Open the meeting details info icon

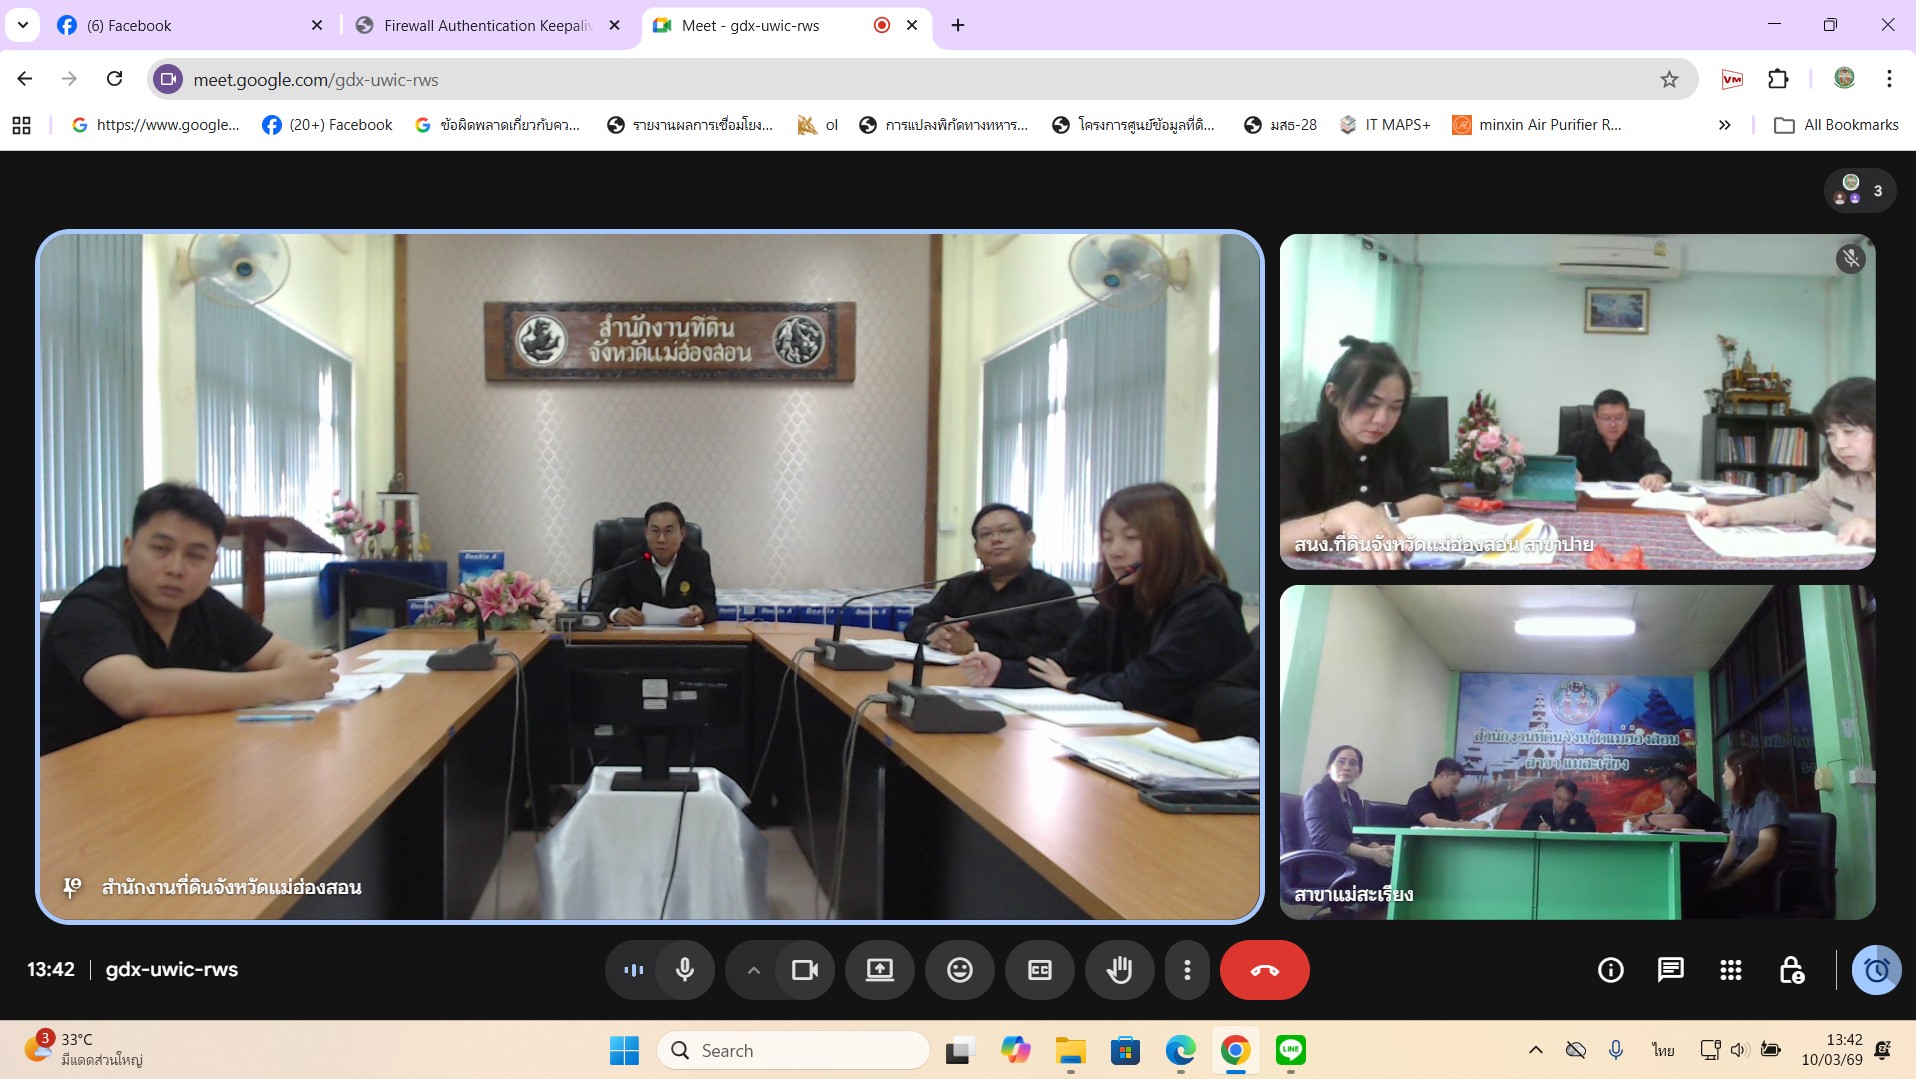pyautogui.click(x=1610, y=970)
